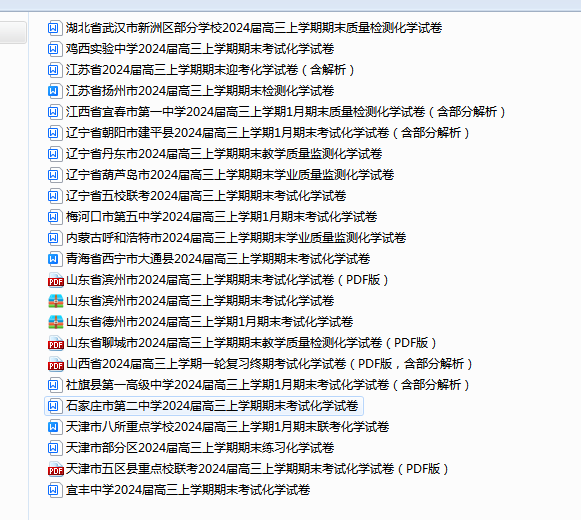Select file name 山东省滨州市2024届高三上学期期末考试化学试卷（PDF版）
The height and width of the screenshot is (520, 581).
pos(228,280)
